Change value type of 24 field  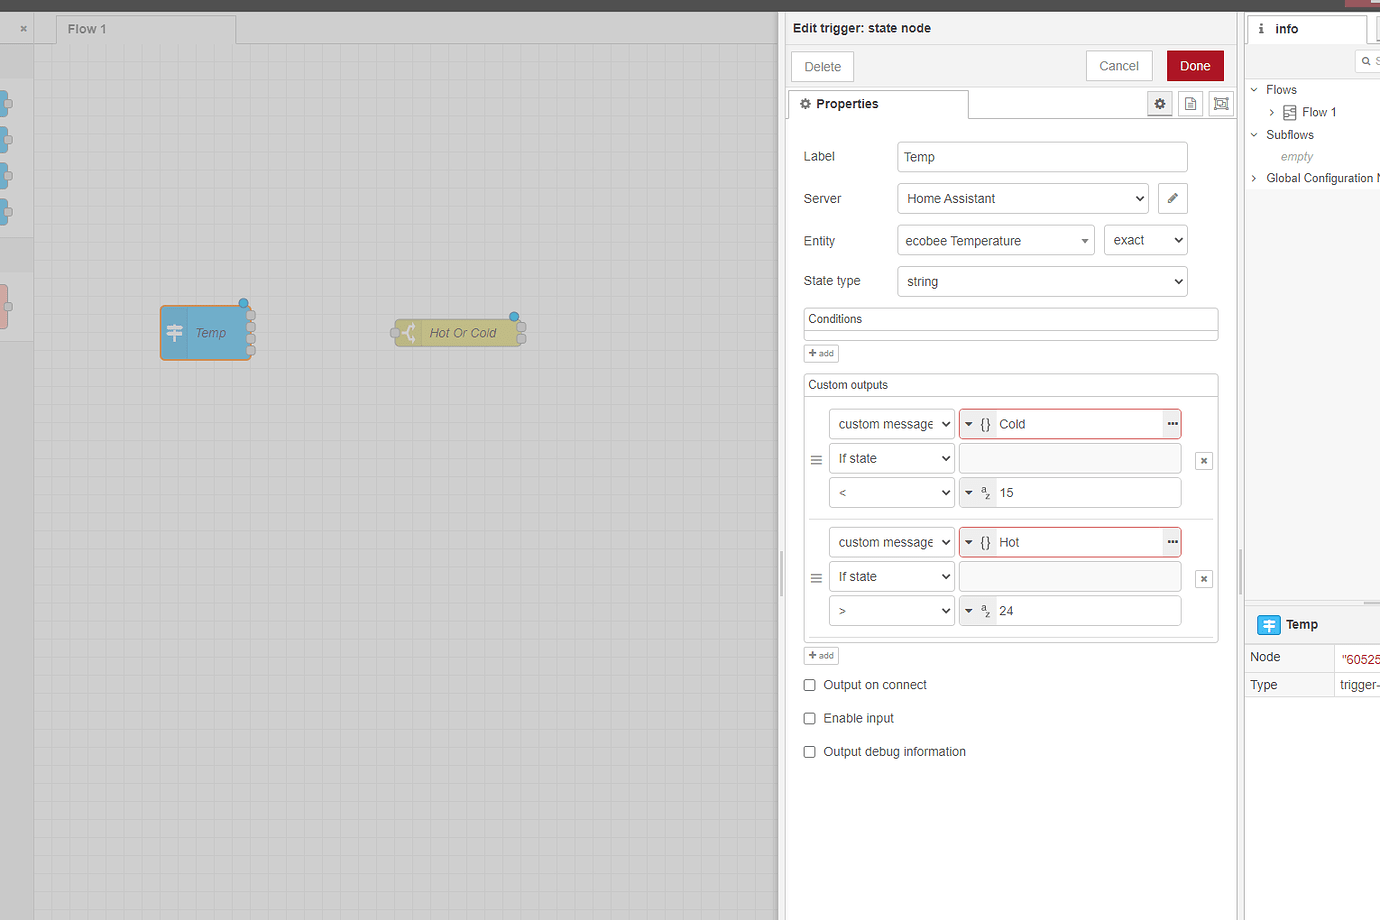pos(977,611)
